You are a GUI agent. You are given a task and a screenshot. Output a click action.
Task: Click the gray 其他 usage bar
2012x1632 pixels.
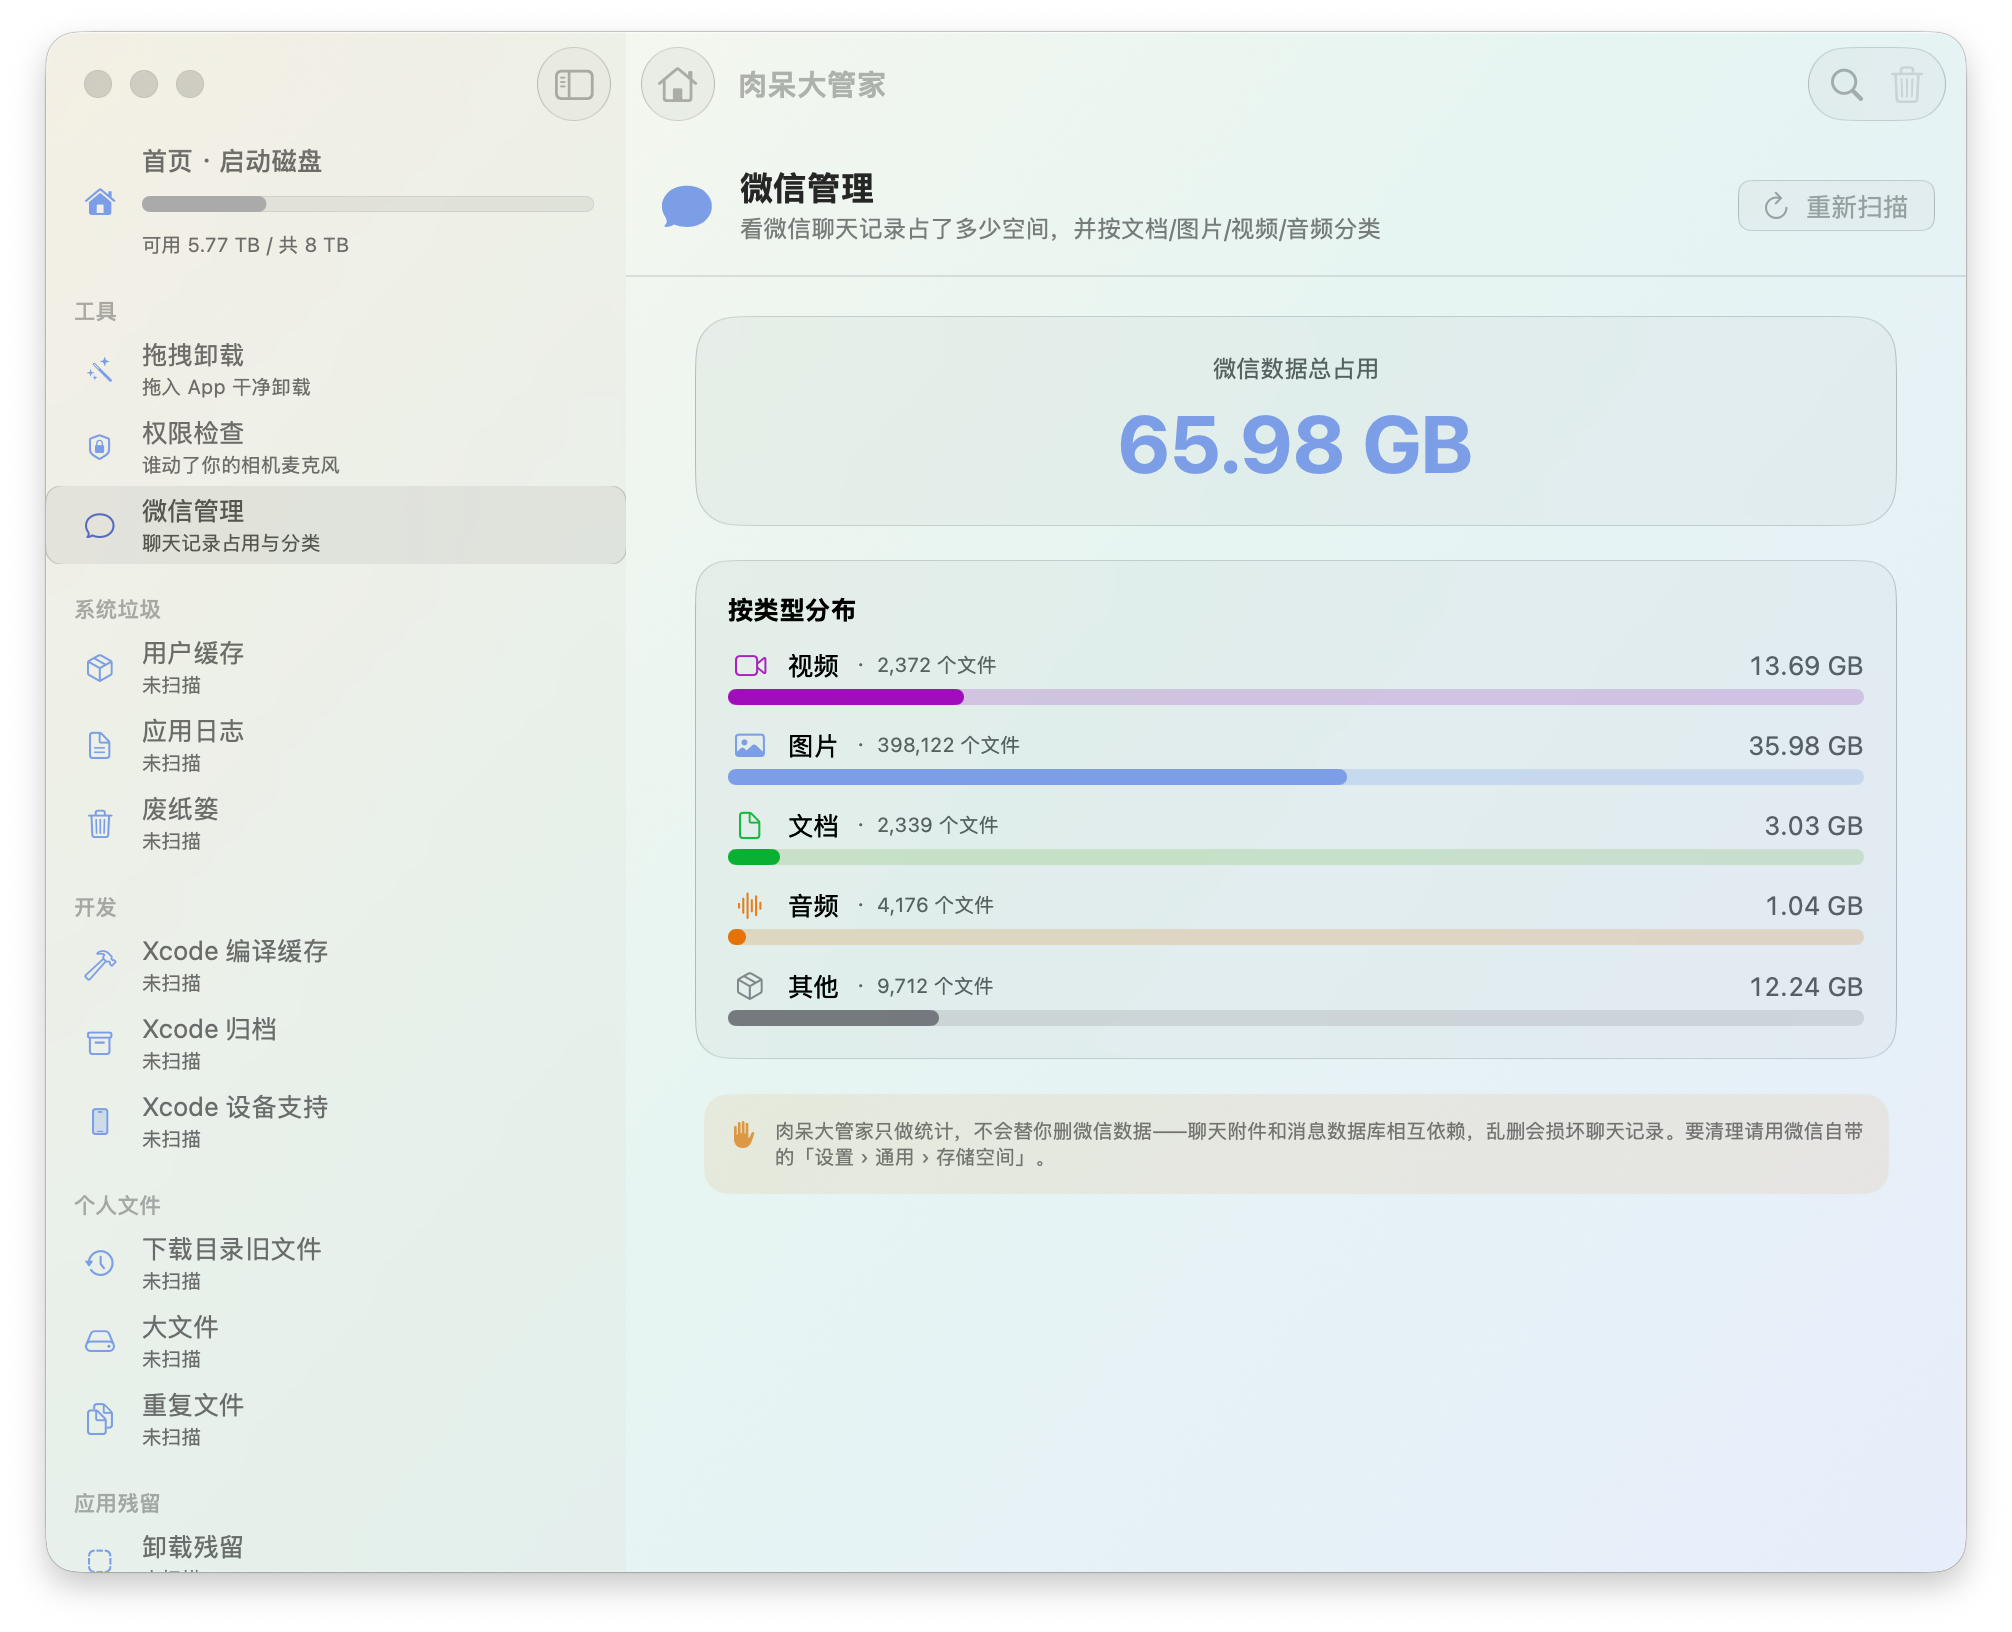(x=1296, y=1018)
